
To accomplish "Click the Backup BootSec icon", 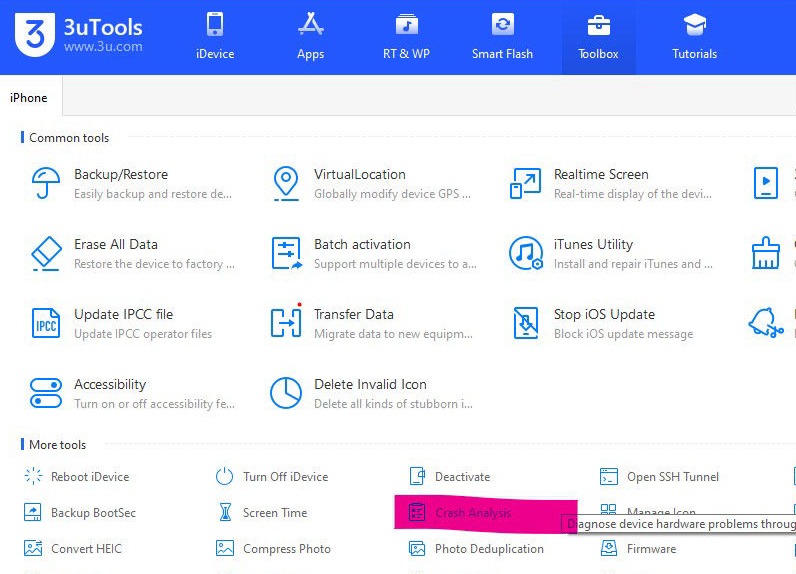I will (33, 512).
